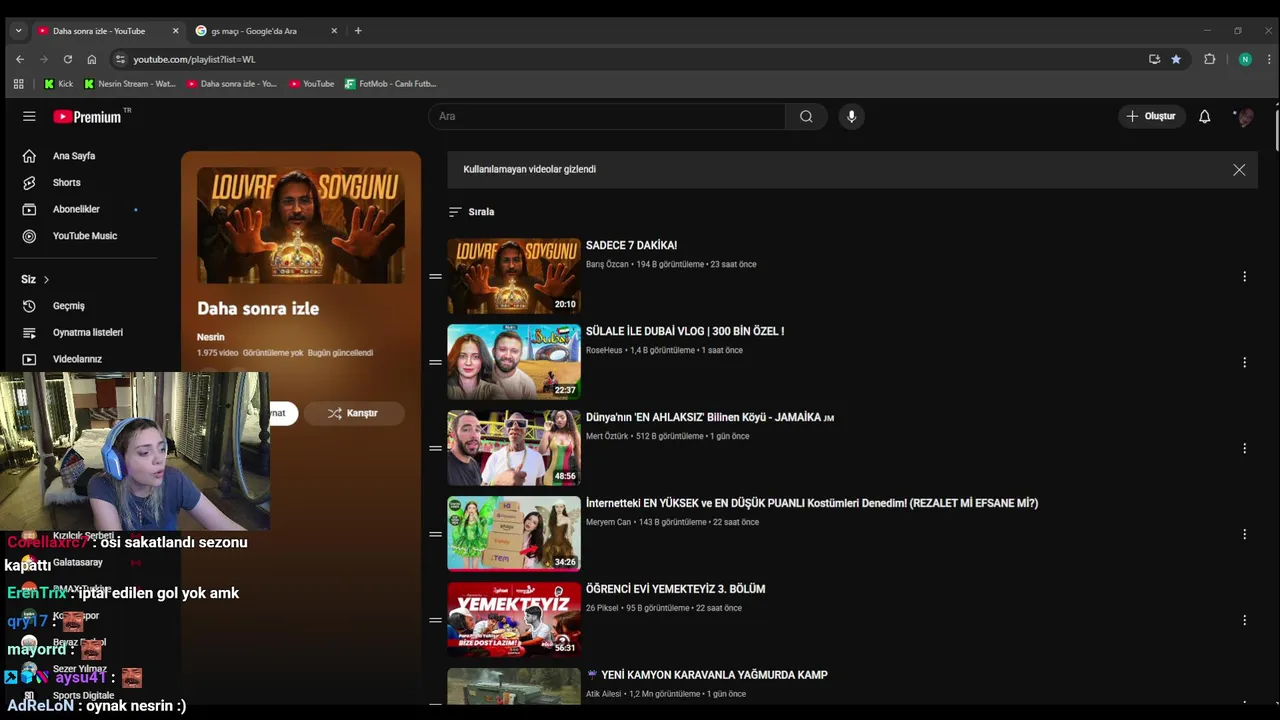Open the JAMAİKA video thumbnail
The image size is (1280, 720).
point(514,448)
